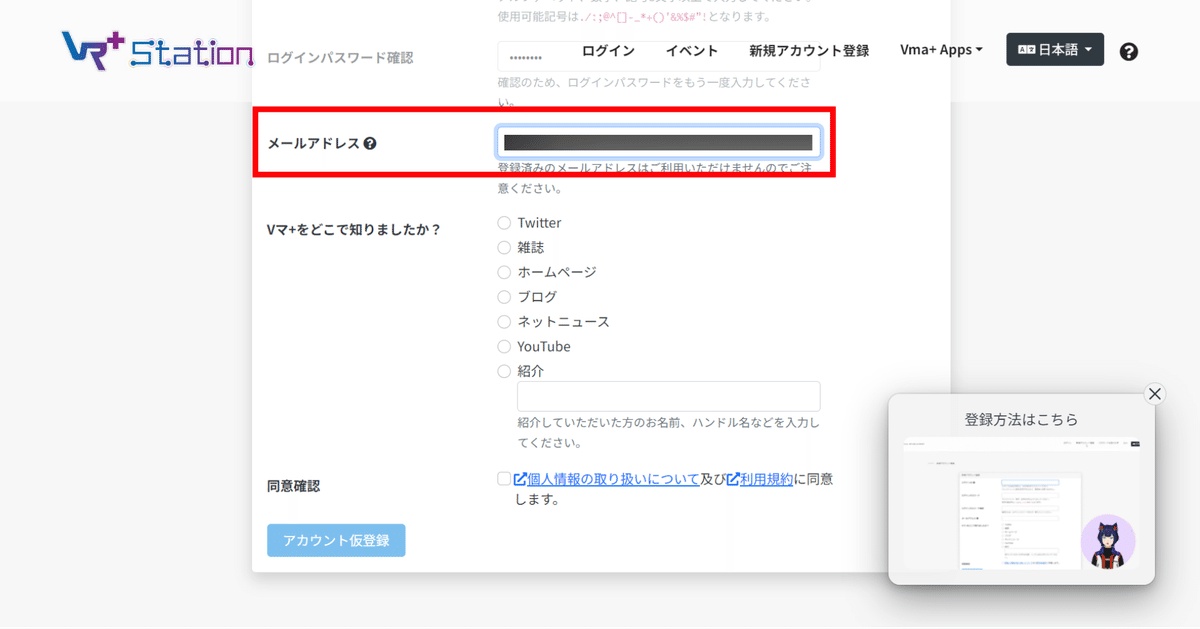Select the Twitter radio button
The width and height of the screenshot is (1200, 629).
point(504,223)
